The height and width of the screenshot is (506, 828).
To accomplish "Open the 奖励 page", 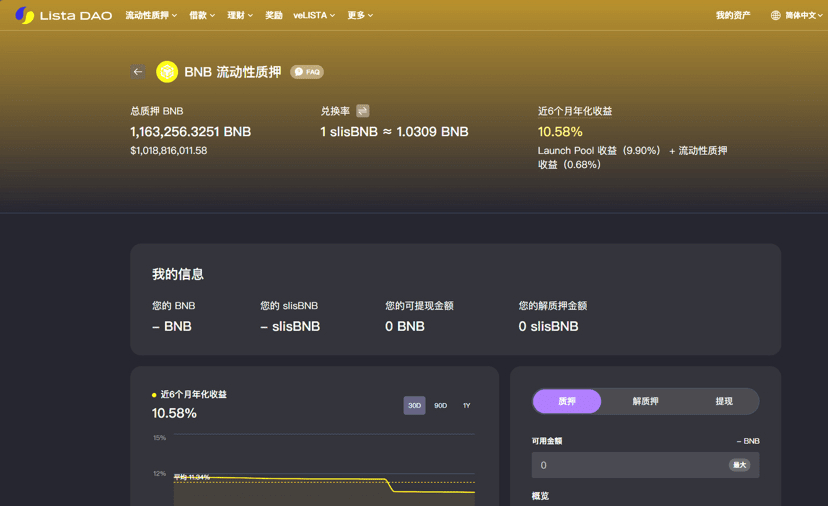I will 274,15.
